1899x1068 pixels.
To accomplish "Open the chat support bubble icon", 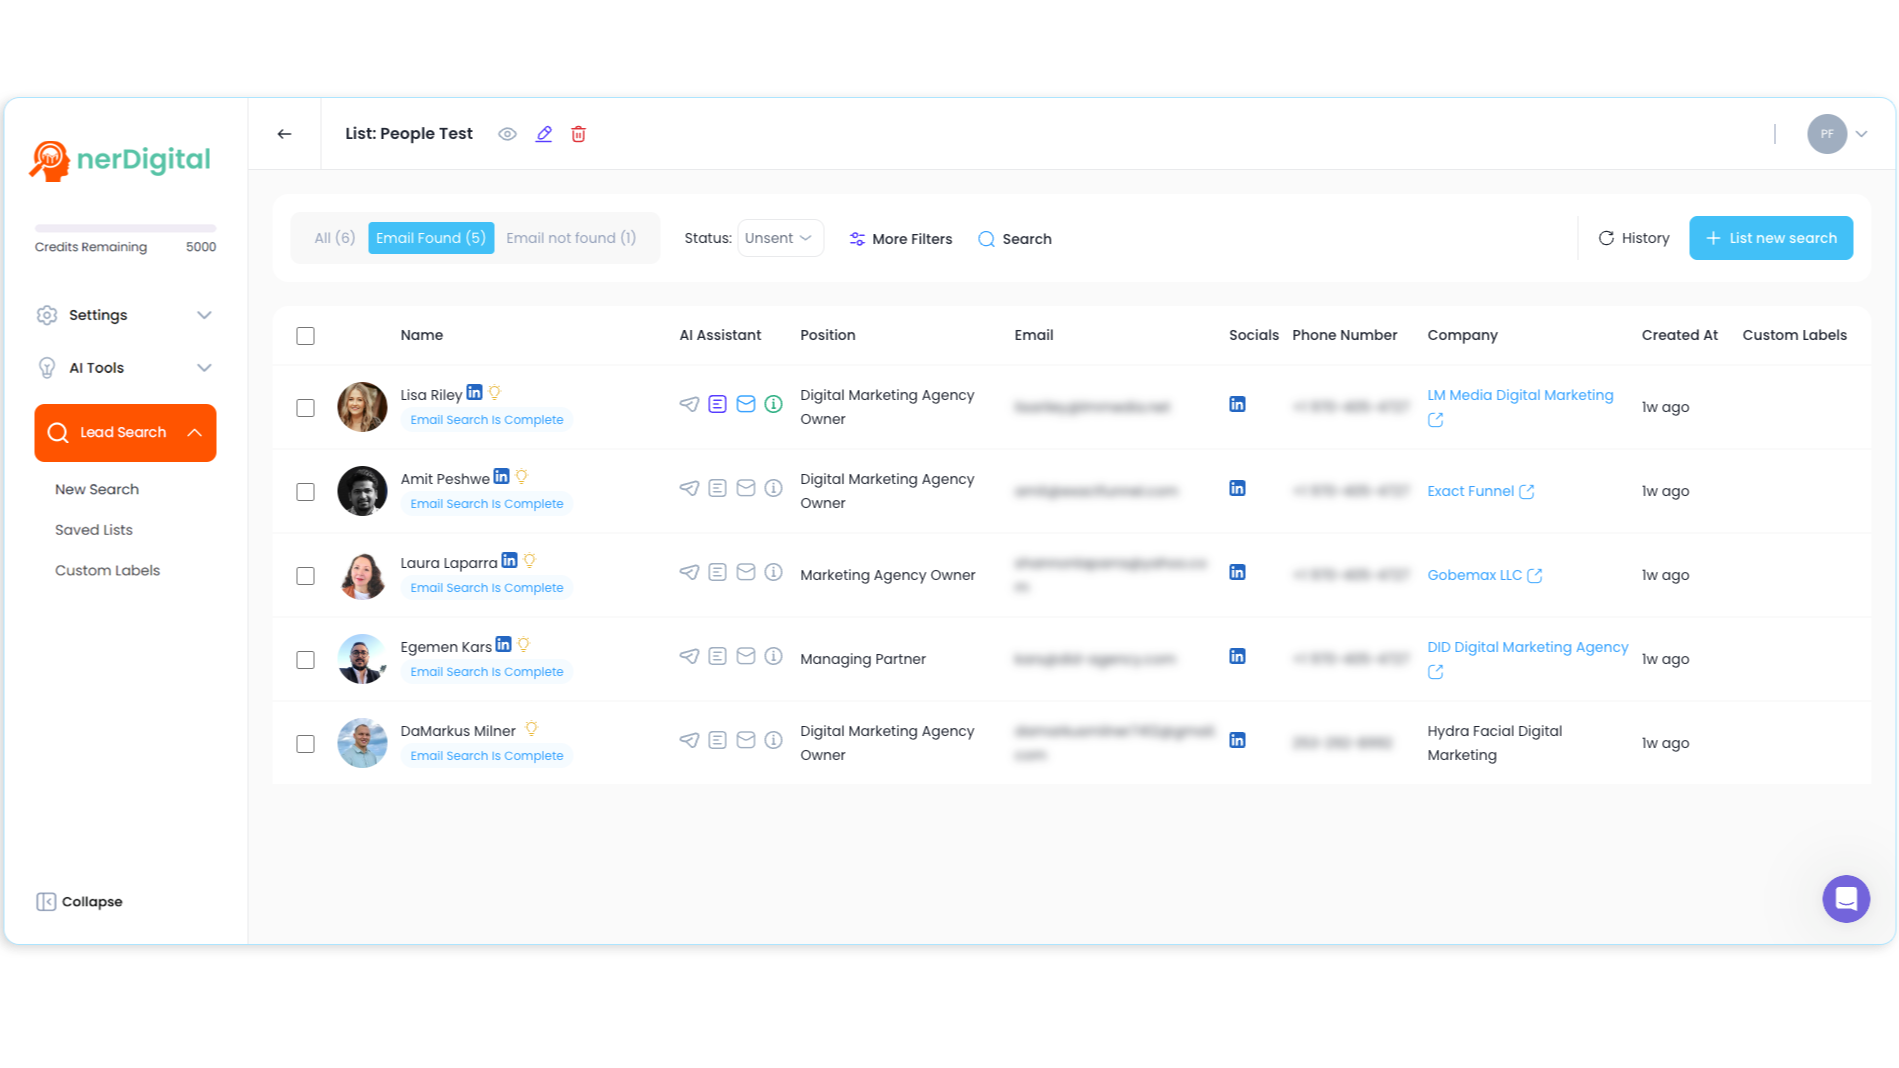I will pyautogui.click(x=1845, y=899).
